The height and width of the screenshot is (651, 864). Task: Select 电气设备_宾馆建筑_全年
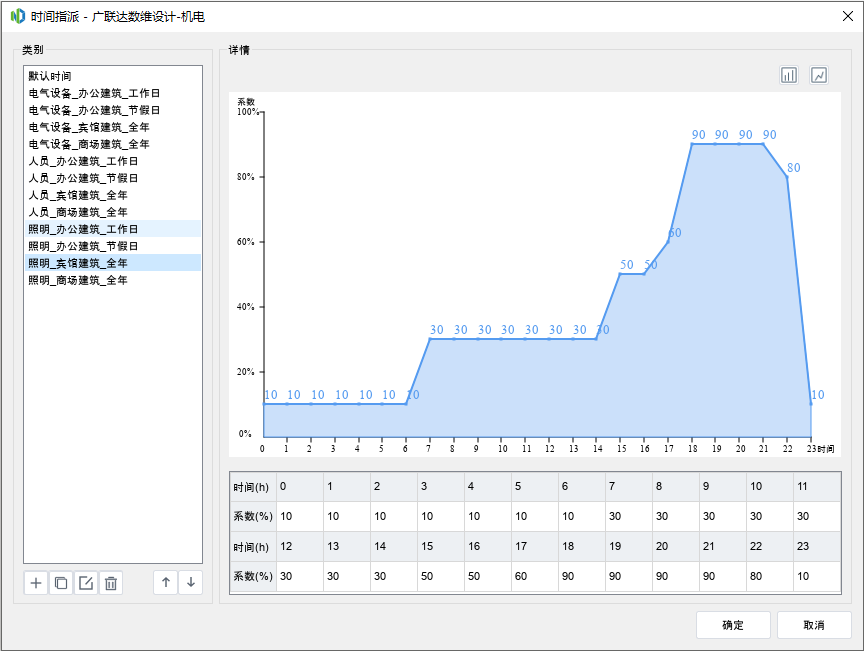click(x=112, y=127)
